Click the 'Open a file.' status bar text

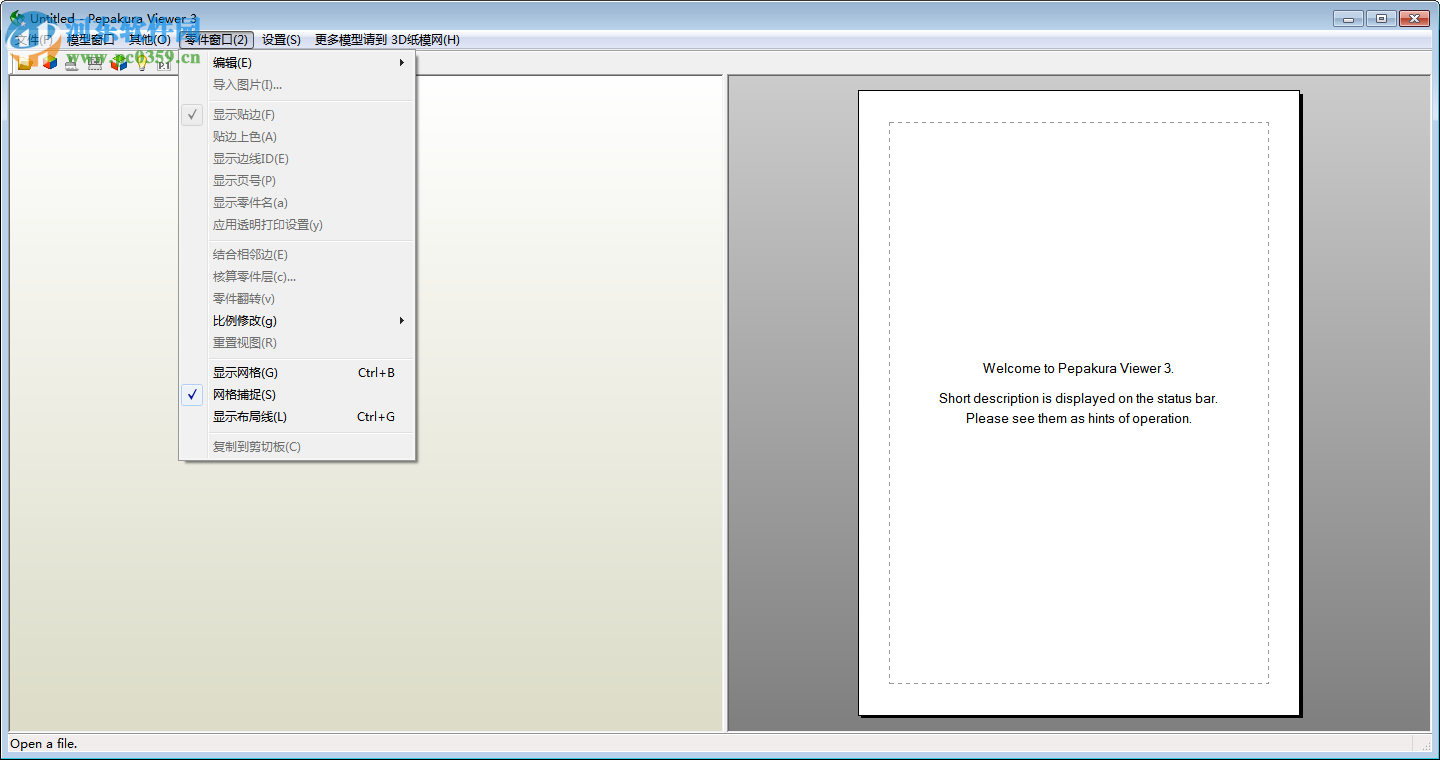[44, 743]
